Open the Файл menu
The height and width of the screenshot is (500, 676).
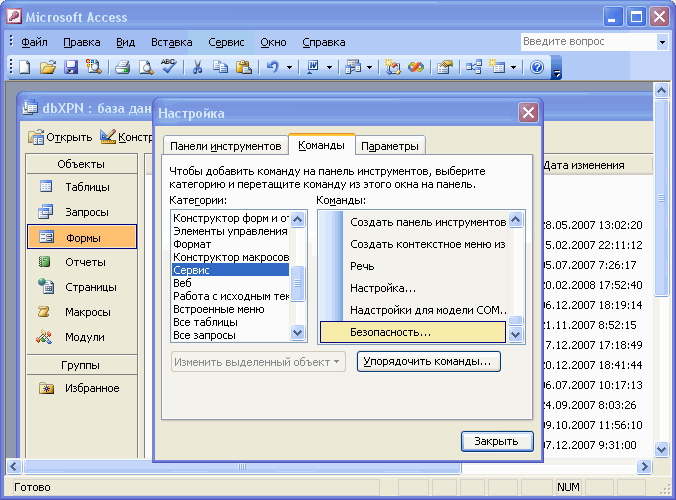34,42
